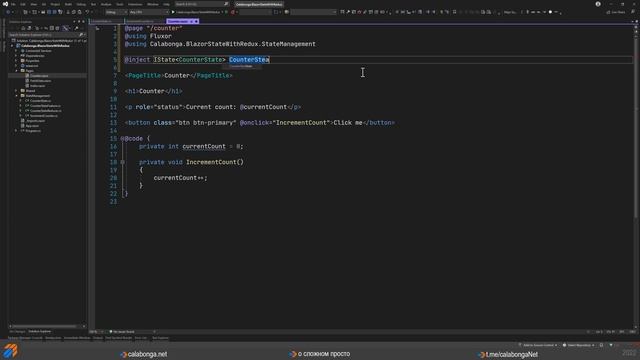Click the No issues found indicator
The width and height of the screenshot is (640, 360).
coord(122,332)
